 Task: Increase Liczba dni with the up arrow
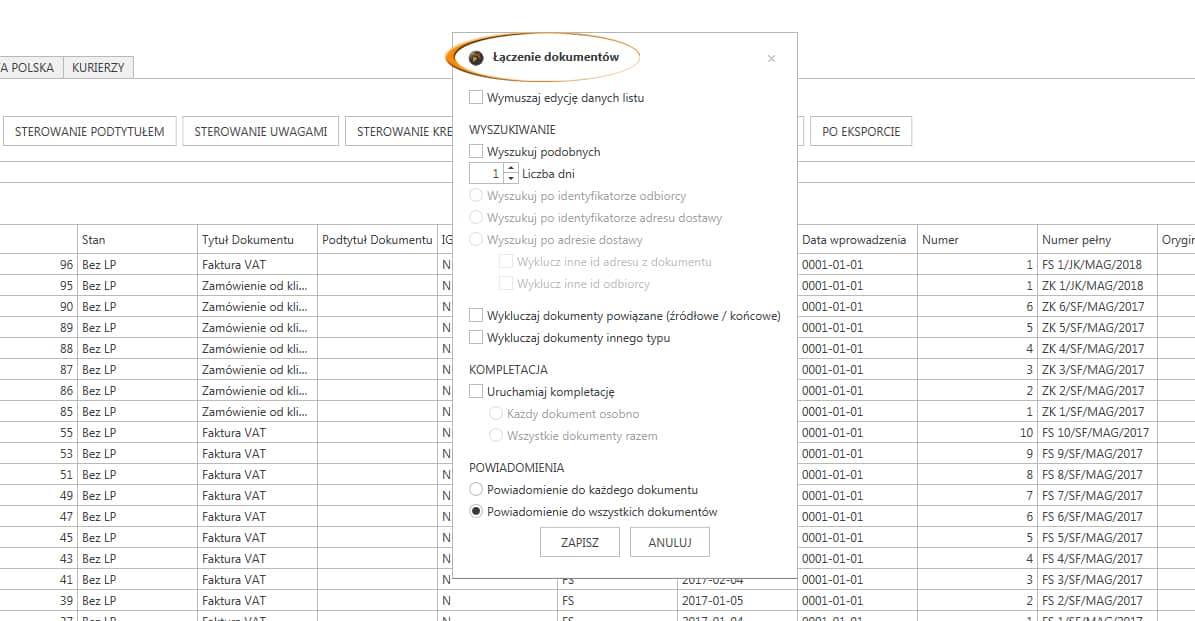[511, 168]
